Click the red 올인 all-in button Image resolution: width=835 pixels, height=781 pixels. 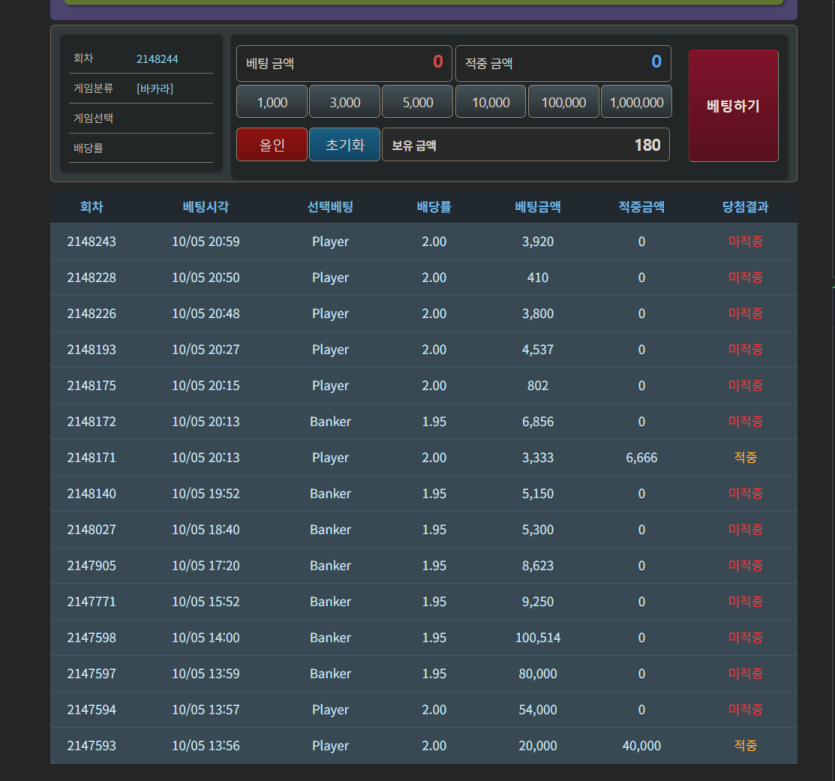(272, 144)
